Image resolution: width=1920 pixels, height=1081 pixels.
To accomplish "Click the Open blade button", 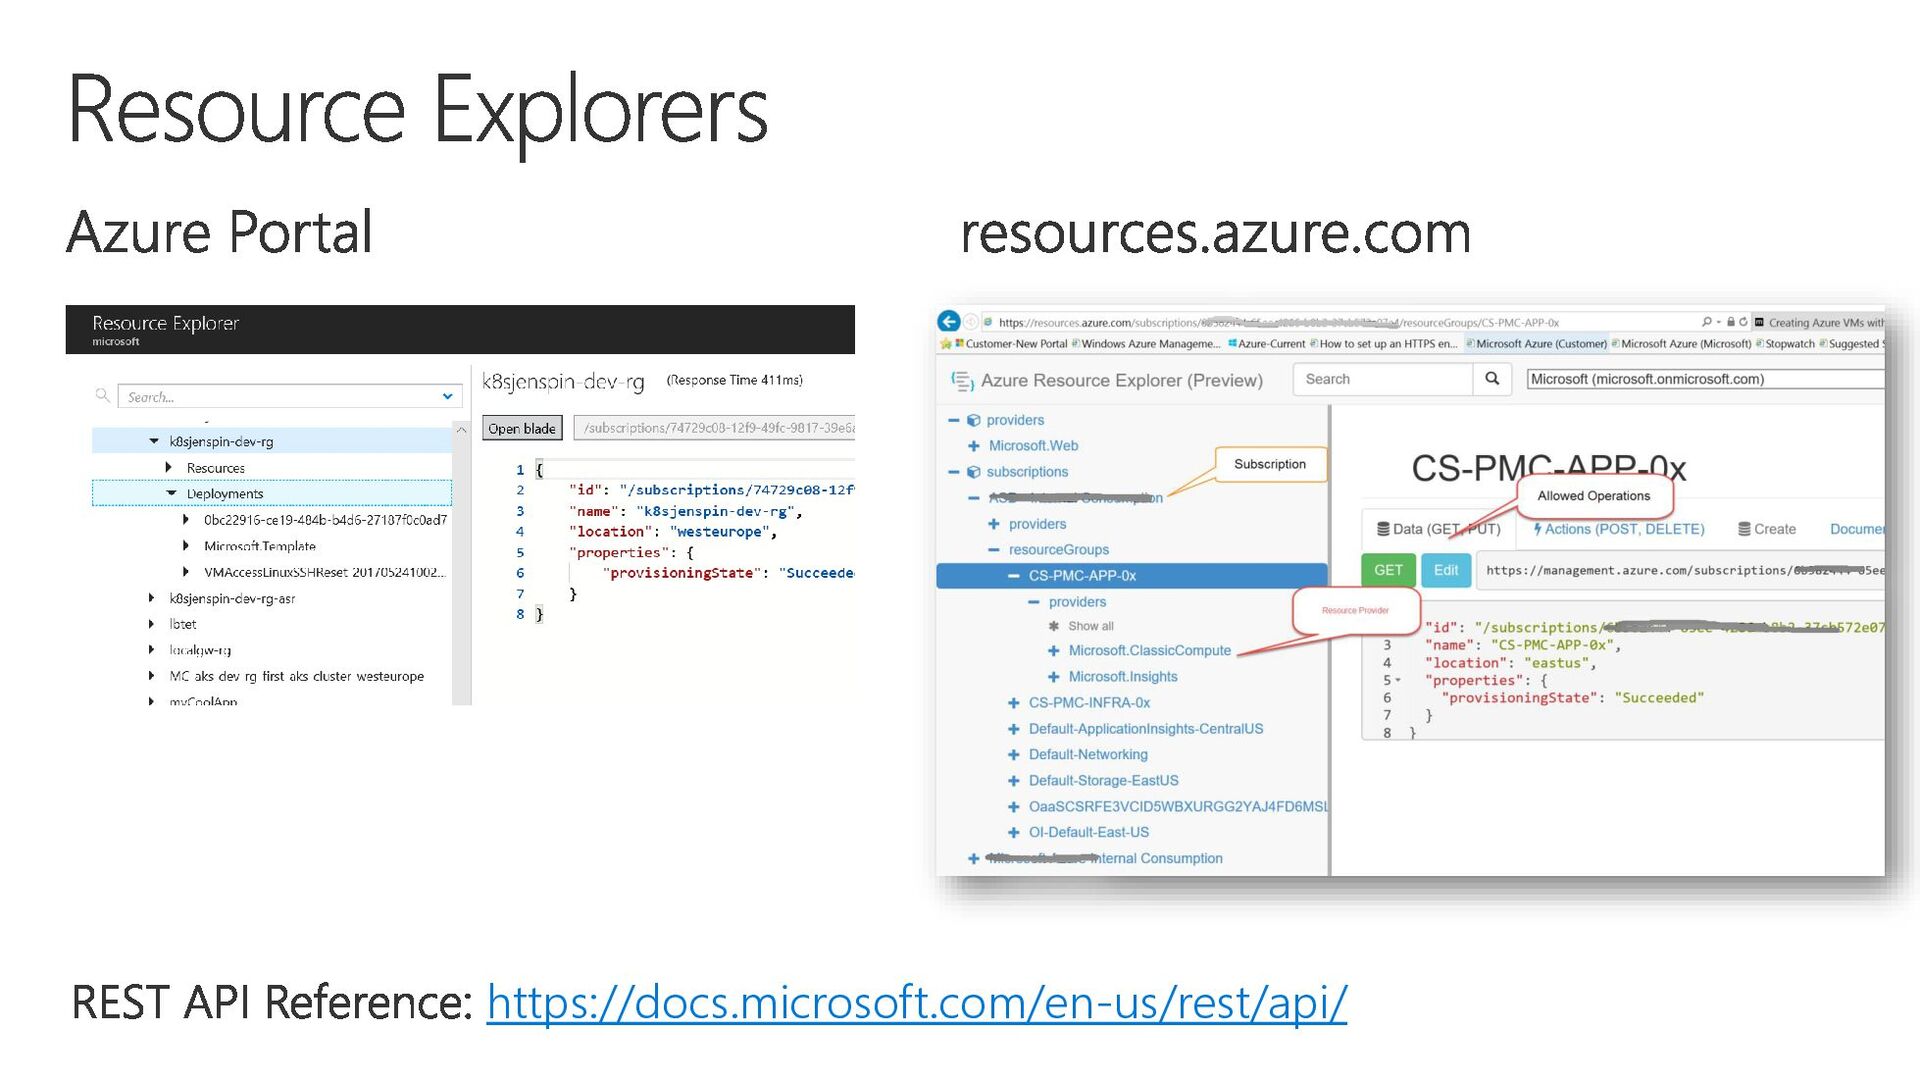I will point(521,429).
